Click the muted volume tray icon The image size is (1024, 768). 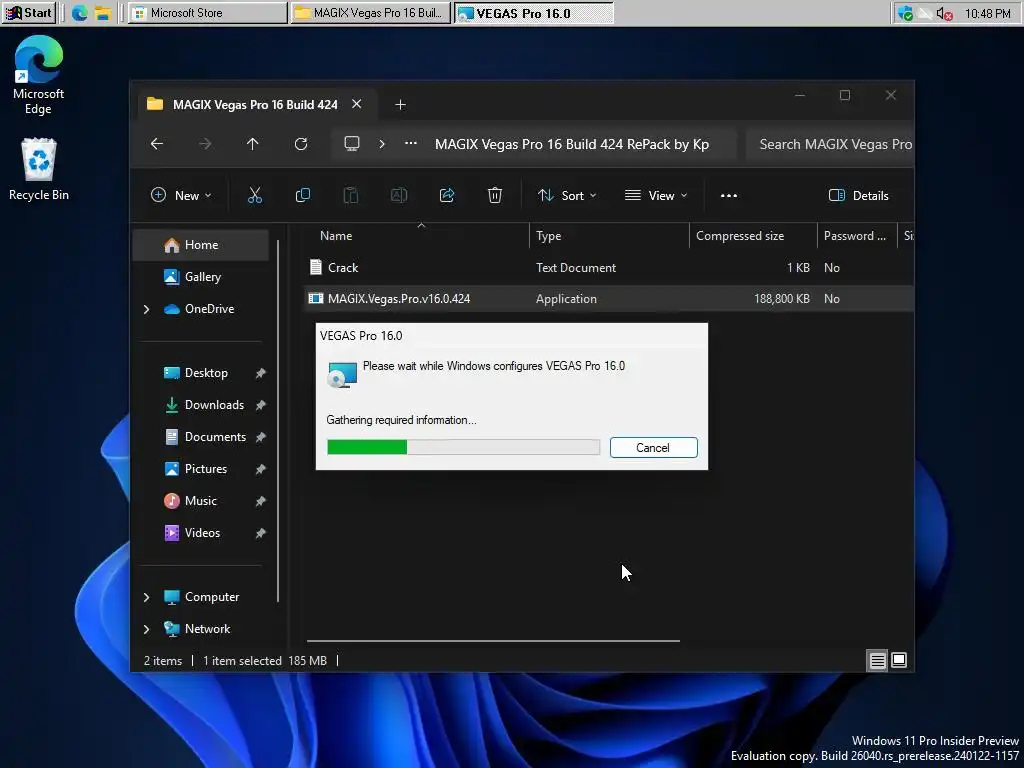(944, 14)
